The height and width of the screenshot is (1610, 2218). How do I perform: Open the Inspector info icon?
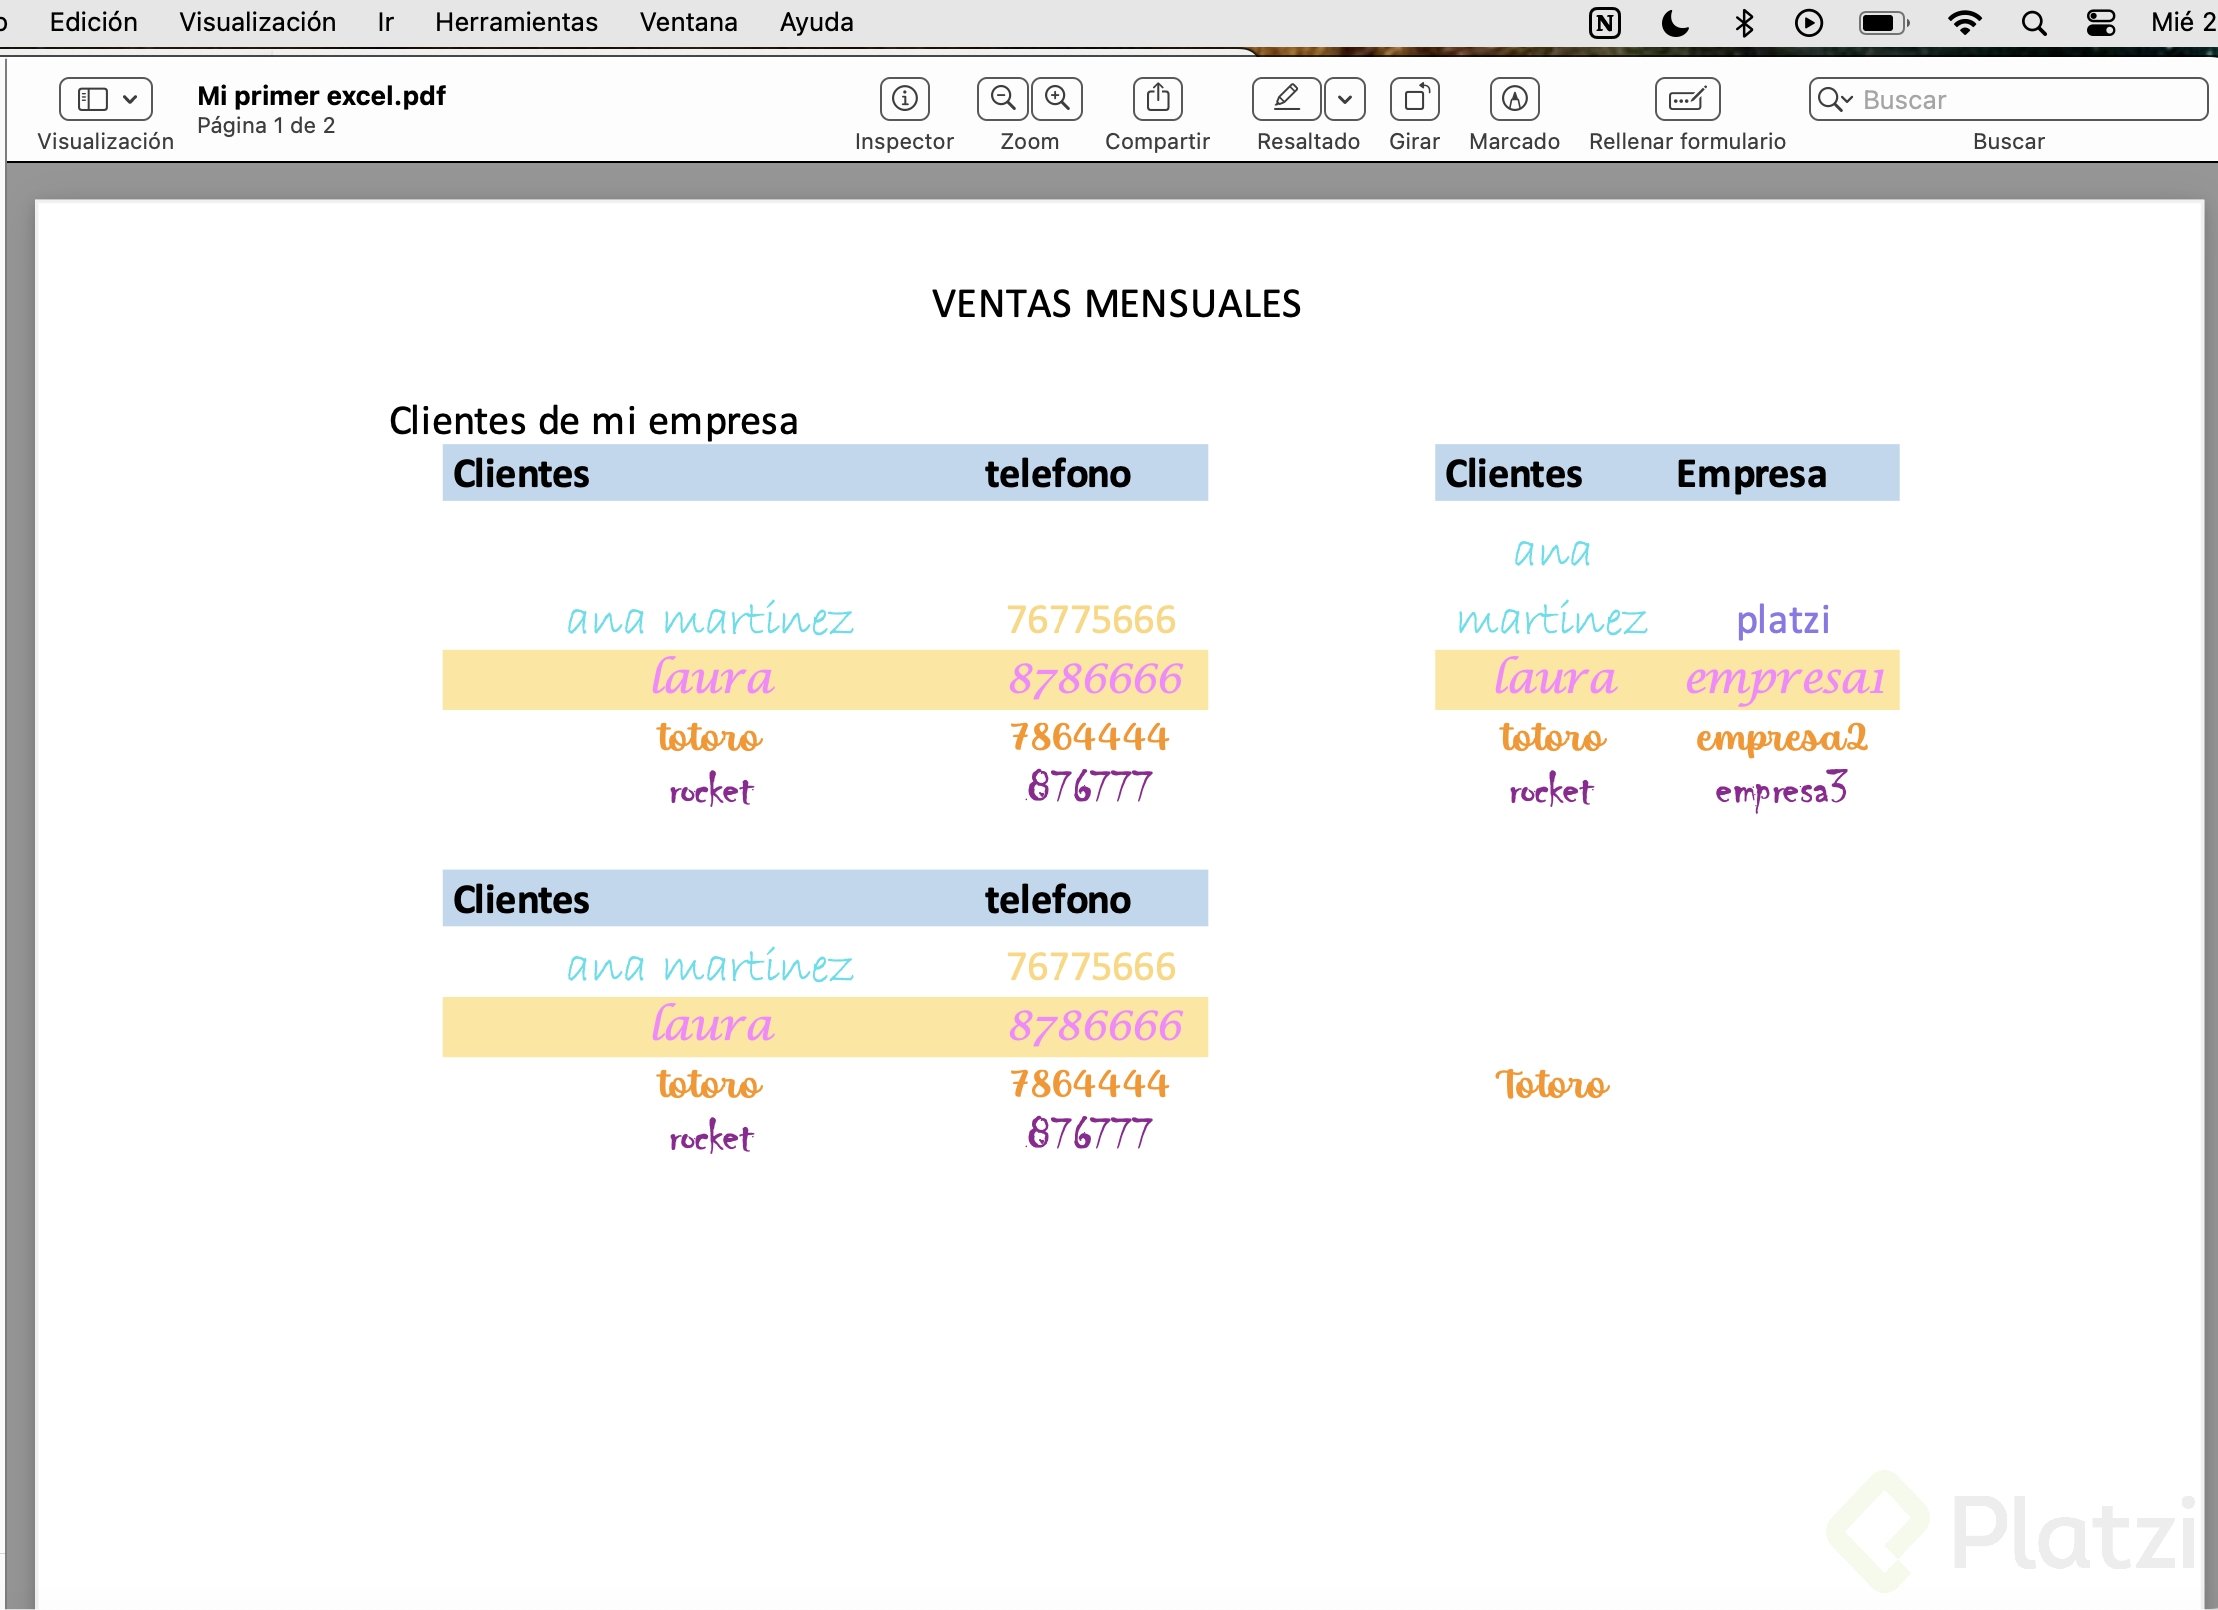904,98
